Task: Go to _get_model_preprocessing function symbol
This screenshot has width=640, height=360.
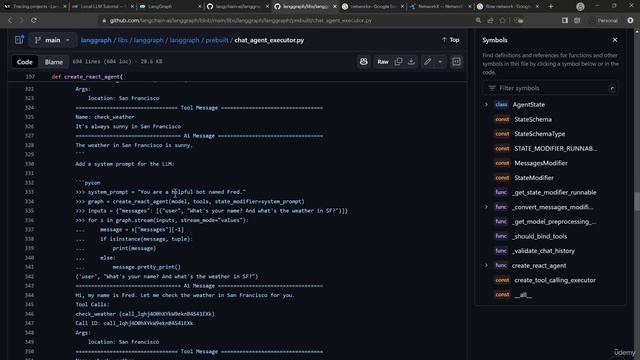Action: (554, 222)
